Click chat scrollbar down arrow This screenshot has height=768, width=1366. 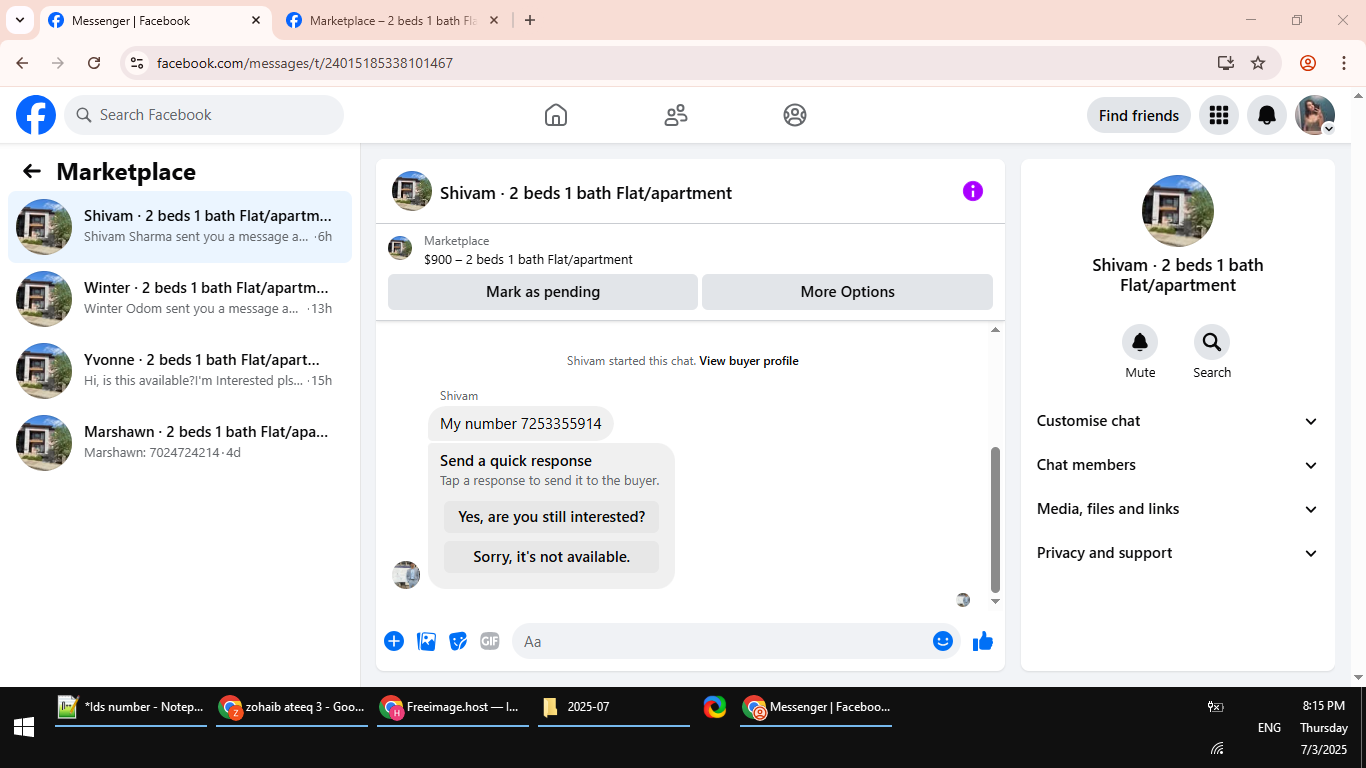point(995,601)
